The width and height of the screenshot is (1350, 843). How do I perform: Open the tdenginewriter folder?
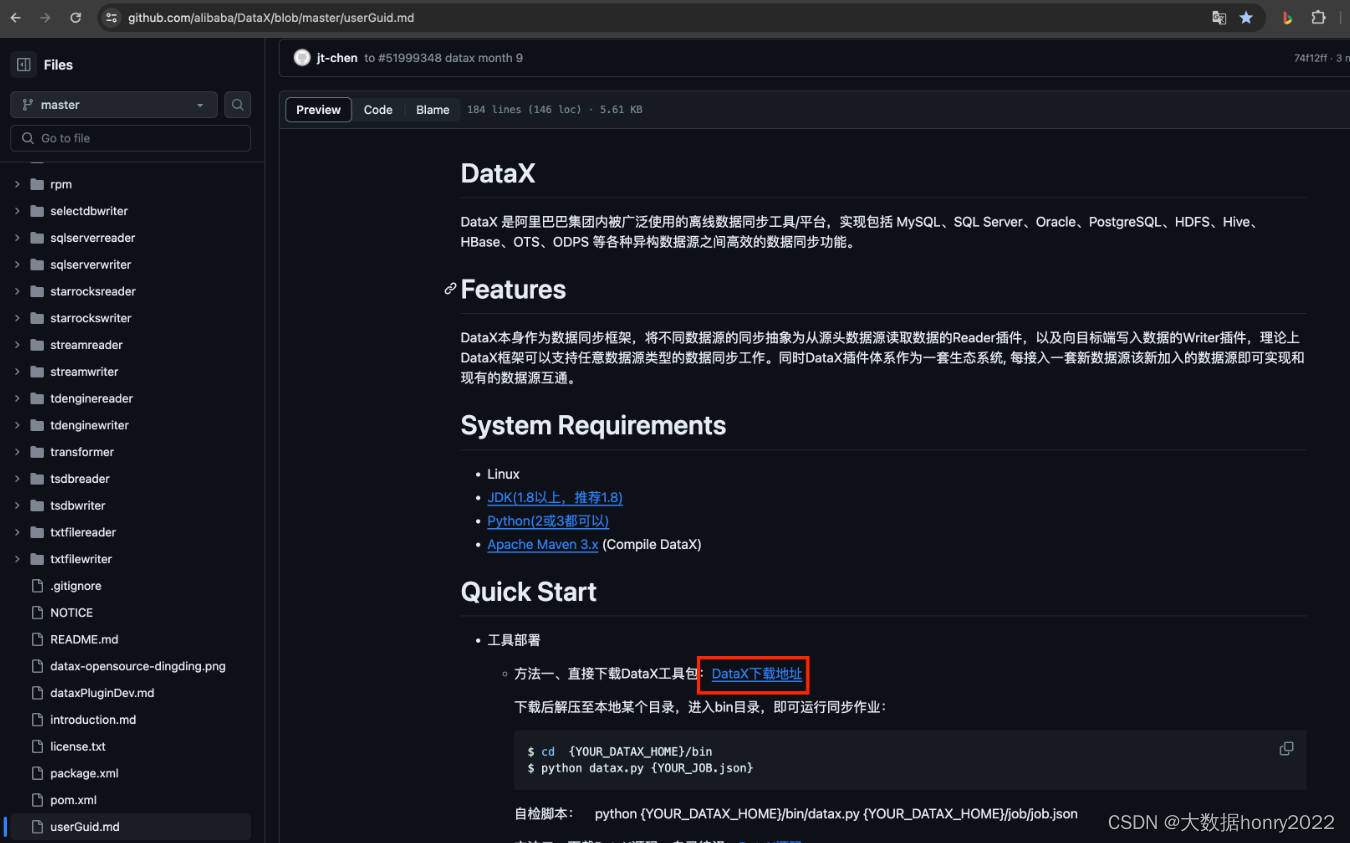click(89, 426)
